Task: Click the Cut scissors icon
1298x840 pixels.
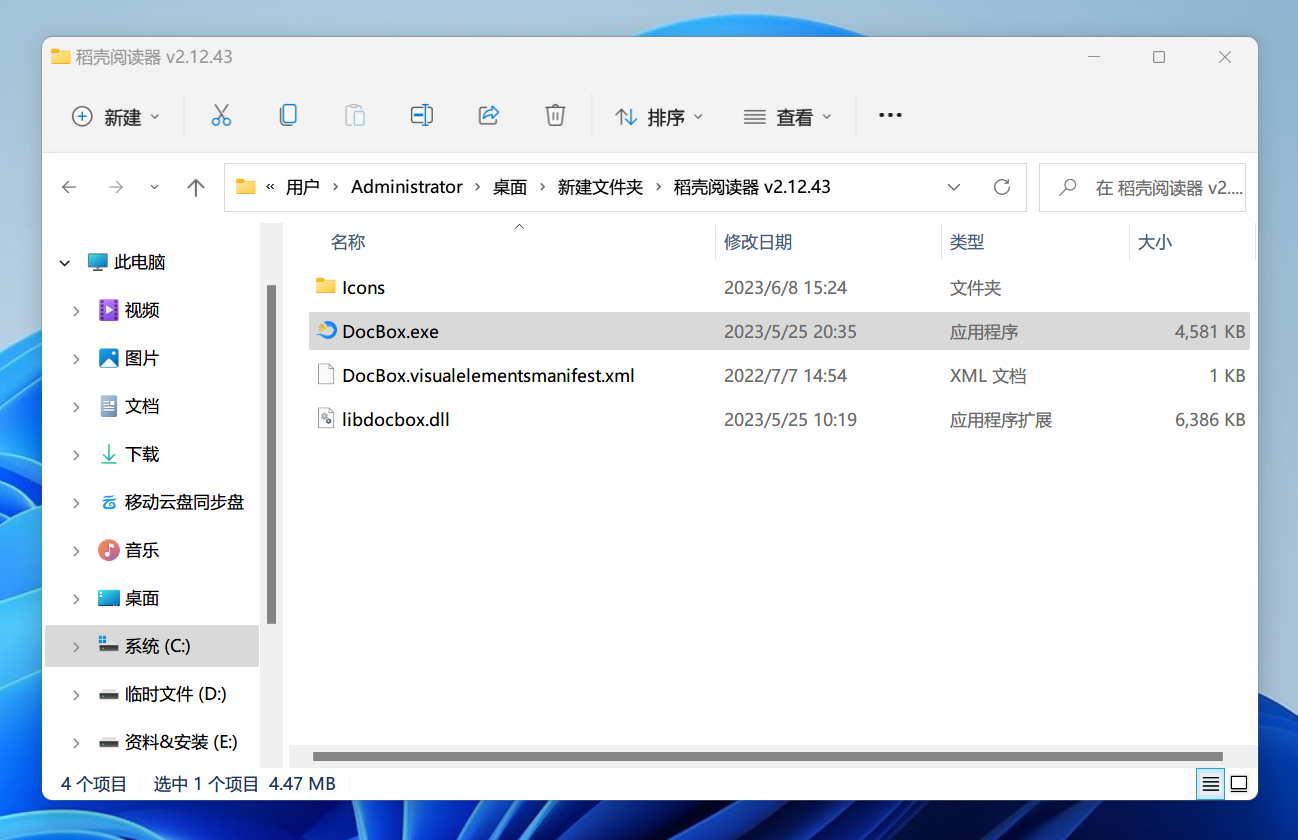Action: 221,116
